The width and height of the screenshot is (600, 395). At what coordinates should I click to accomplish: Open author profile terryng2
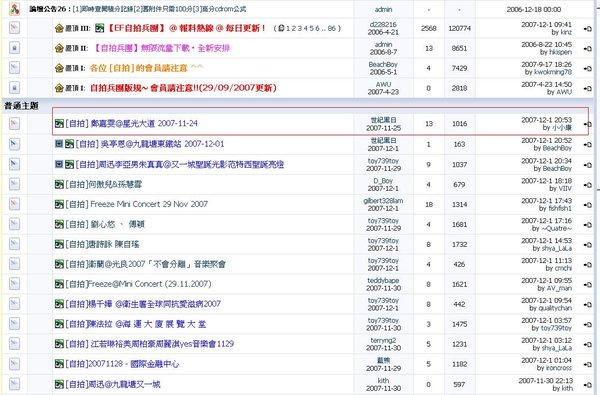[x=383, y=340]
